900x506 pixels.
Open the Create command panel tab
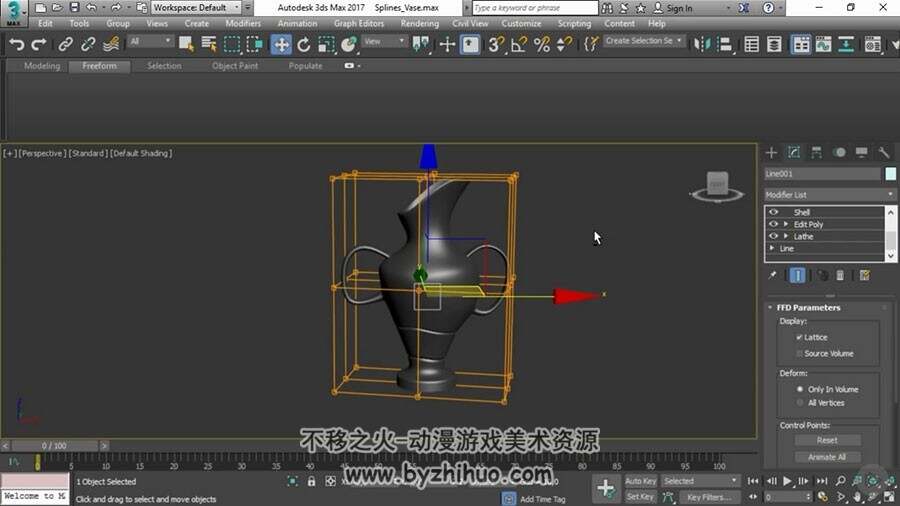771,153
